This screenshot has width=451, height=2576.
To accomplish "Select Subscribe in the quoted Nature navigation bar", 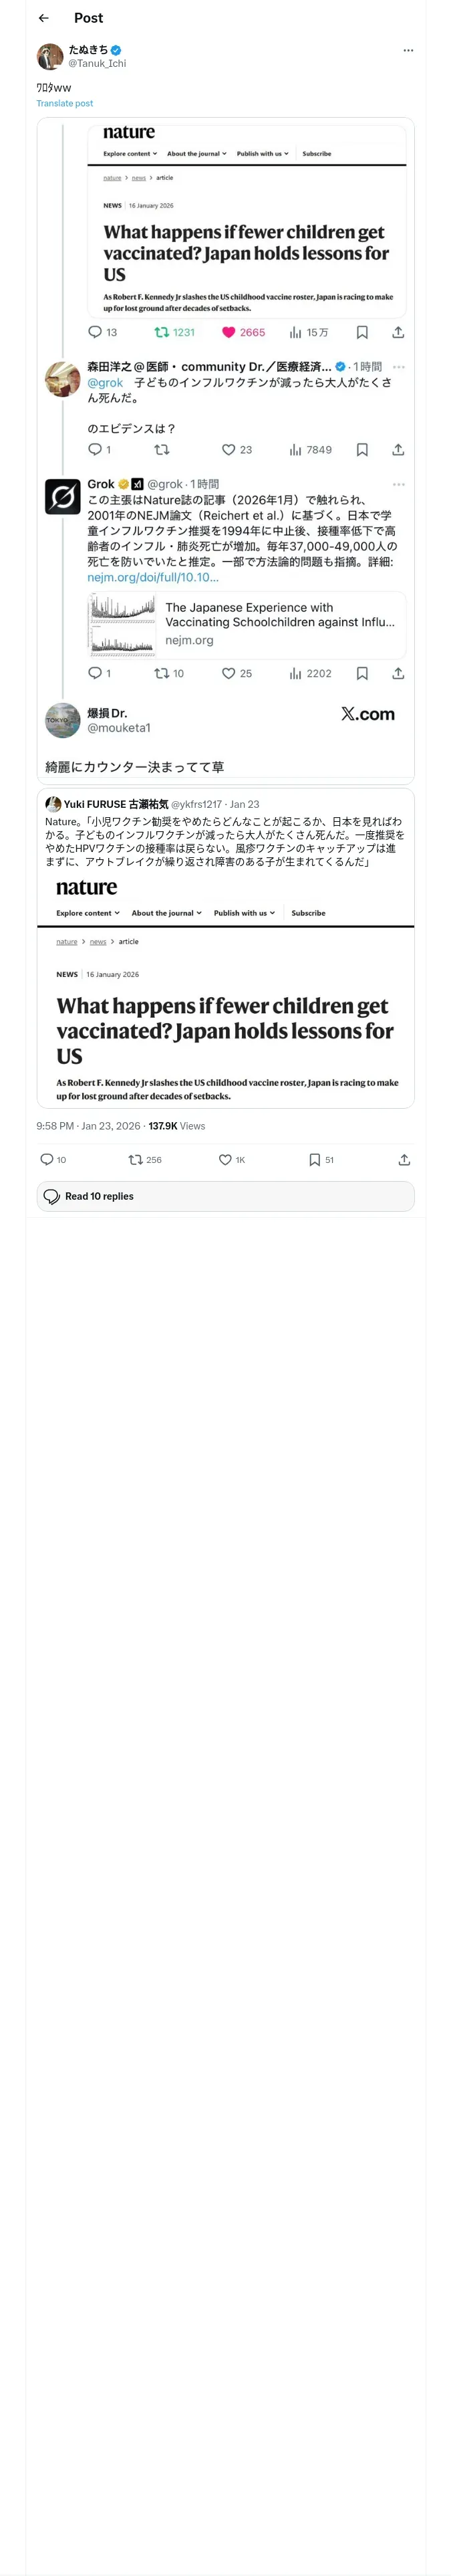I will [x=308, y=913].
